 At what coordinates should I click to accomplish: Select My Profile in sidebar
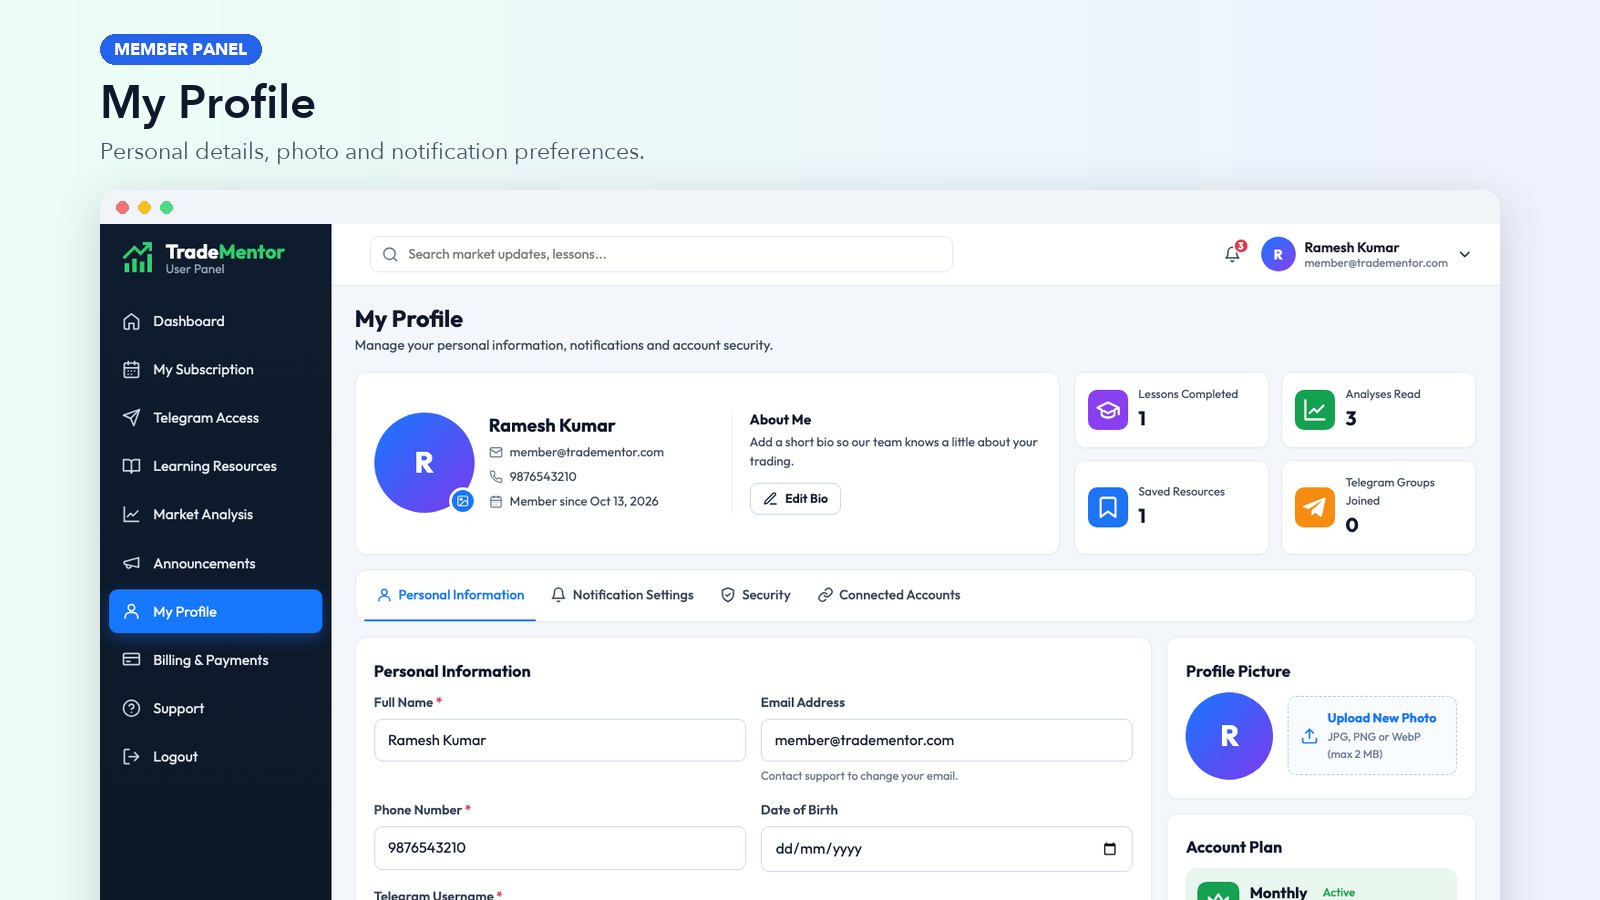coord(216,611)
